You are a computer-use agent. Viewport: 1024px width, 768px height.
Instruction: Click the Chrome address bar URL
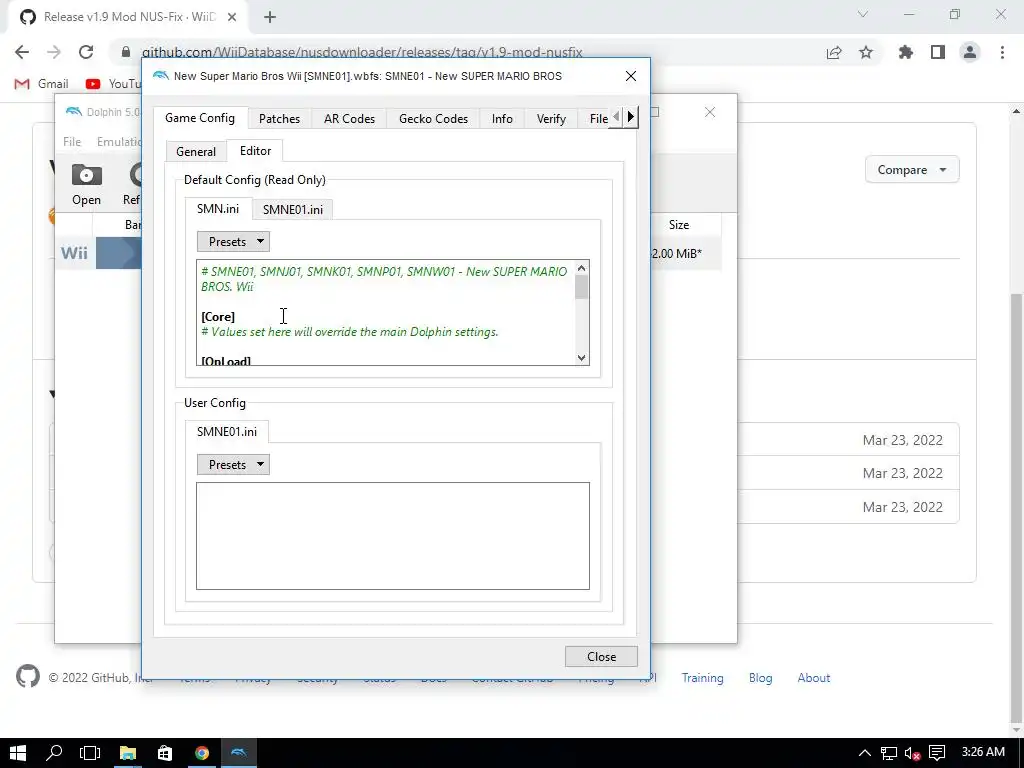362,52
